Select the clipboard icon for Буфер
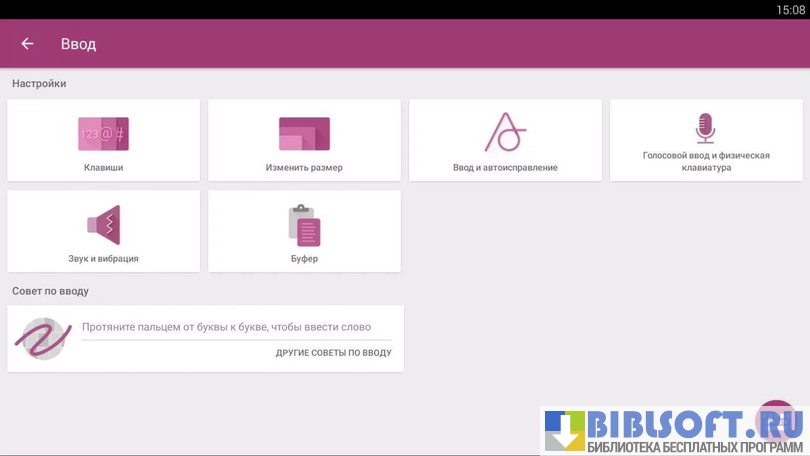 point(304,225)
